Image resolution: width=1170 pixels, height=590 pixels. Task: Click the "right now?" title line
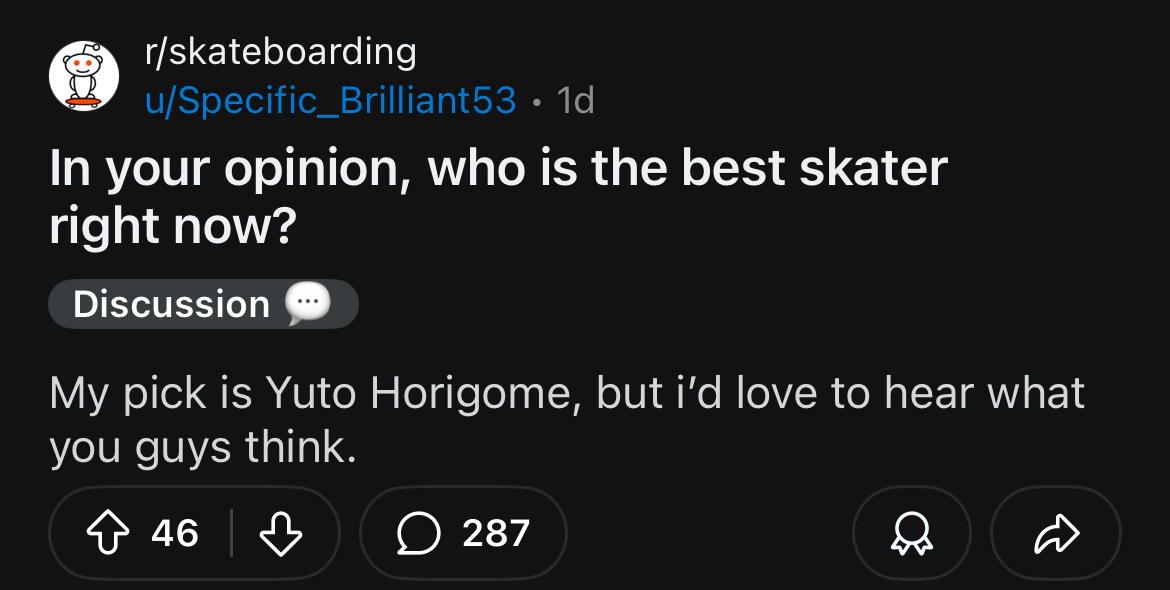[x=173, y=227]
